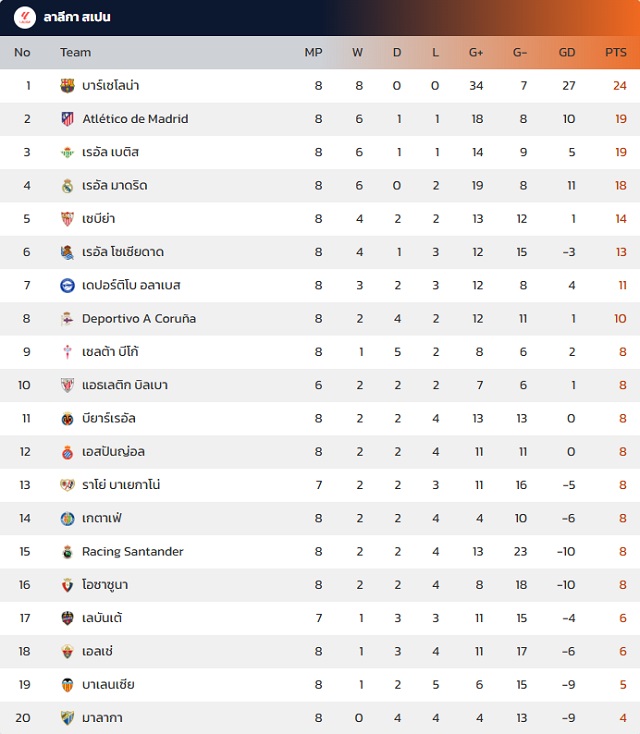Click the MP column header
The width and height of the screenshot is (640, 734).
[x=313, y=52]
